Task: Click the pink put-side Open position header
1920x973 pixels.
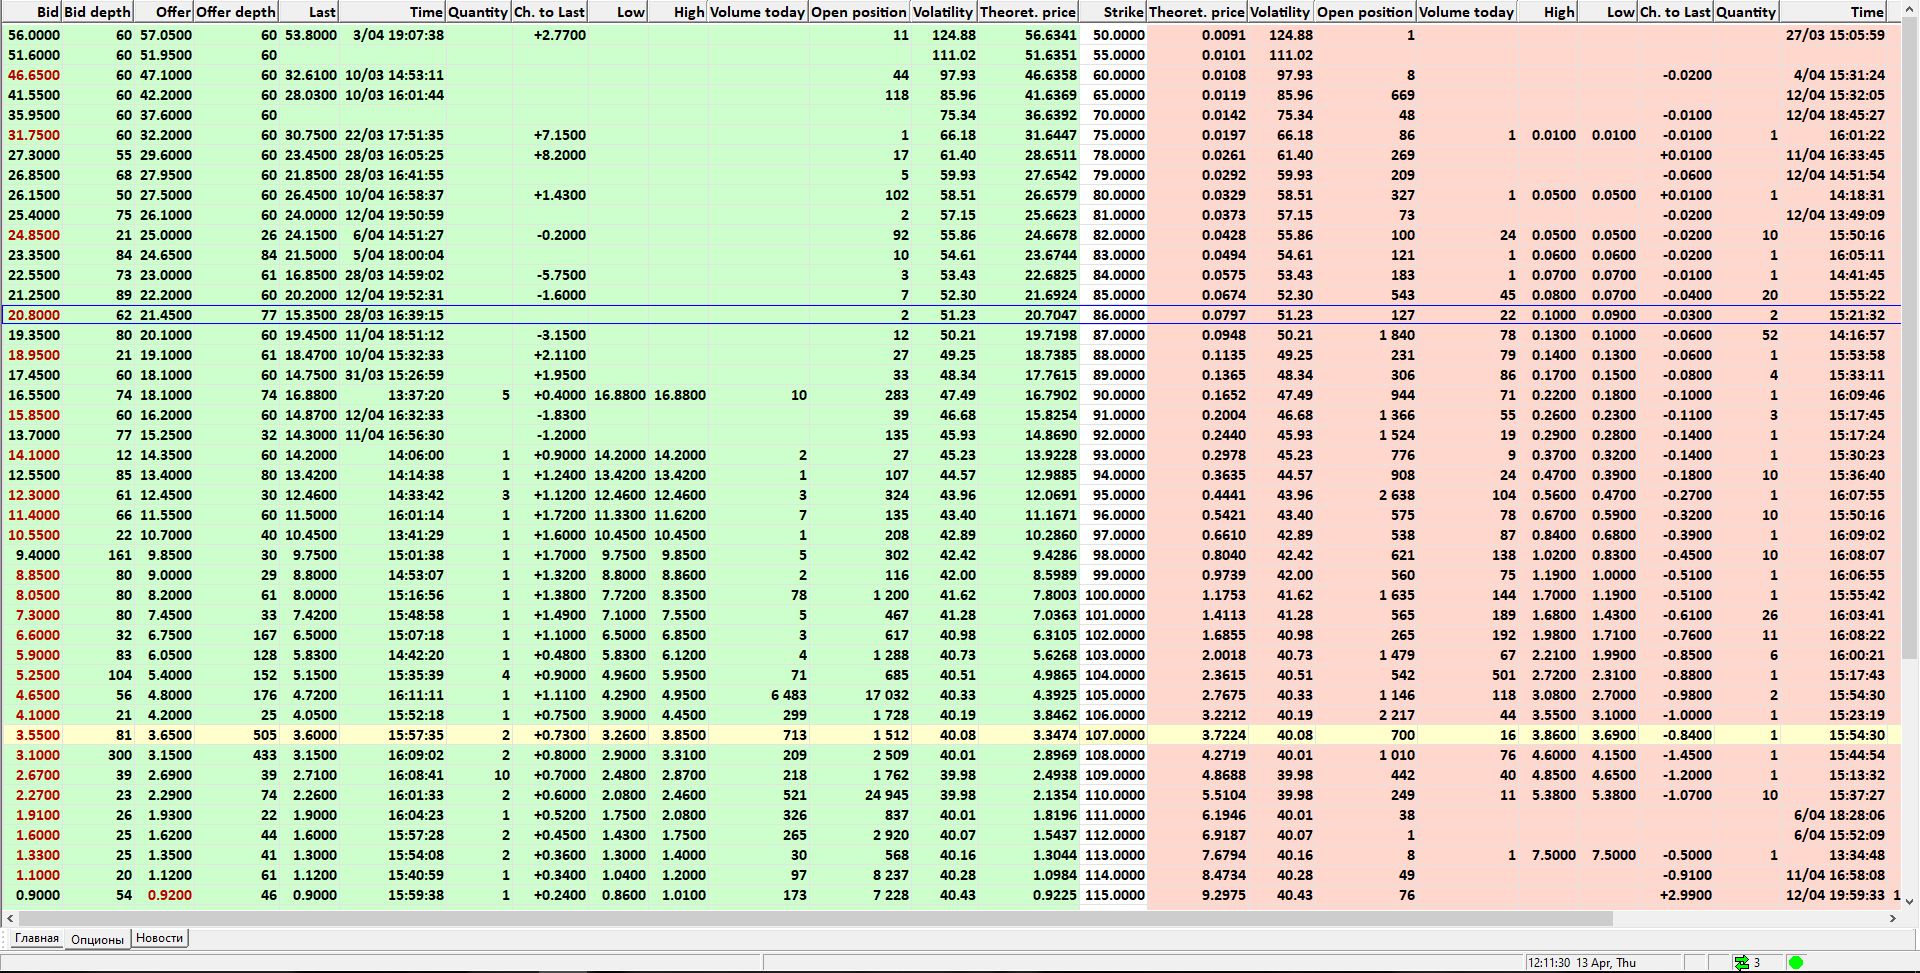Action: tap(1365, 12)
